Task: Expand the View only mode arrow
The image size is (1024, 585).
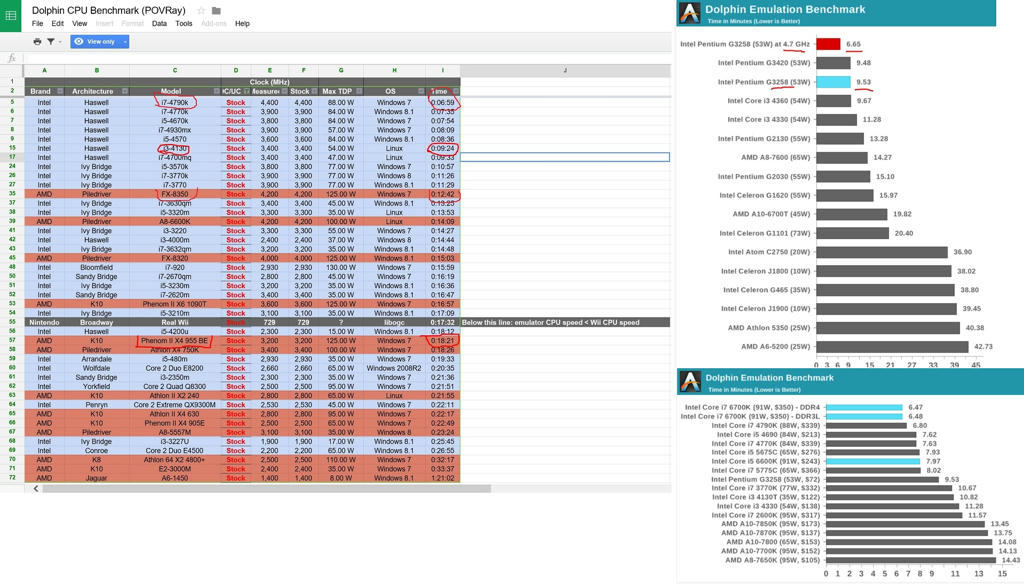Action: [x=125, y=41]
